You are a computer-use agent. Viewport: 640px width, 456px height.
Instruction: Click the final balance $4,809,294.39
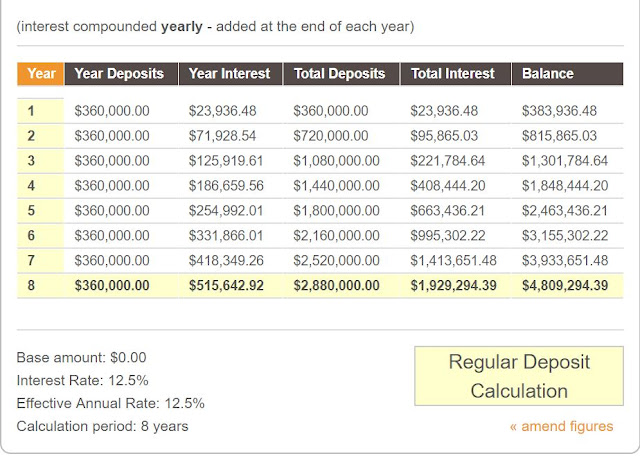point(565,286)
